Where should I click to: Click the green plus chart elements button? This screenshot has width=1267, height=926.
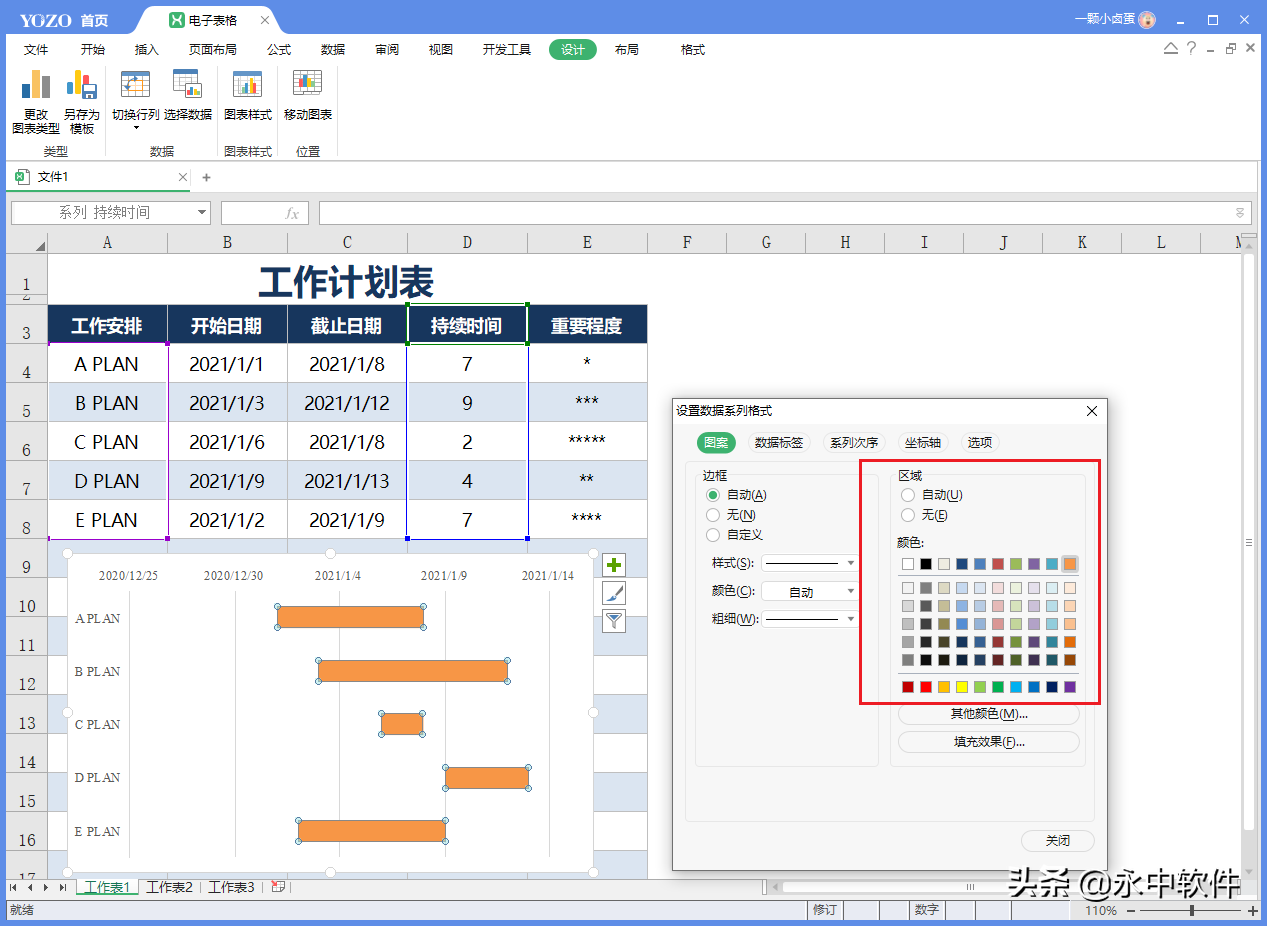[x=614, y=565]
